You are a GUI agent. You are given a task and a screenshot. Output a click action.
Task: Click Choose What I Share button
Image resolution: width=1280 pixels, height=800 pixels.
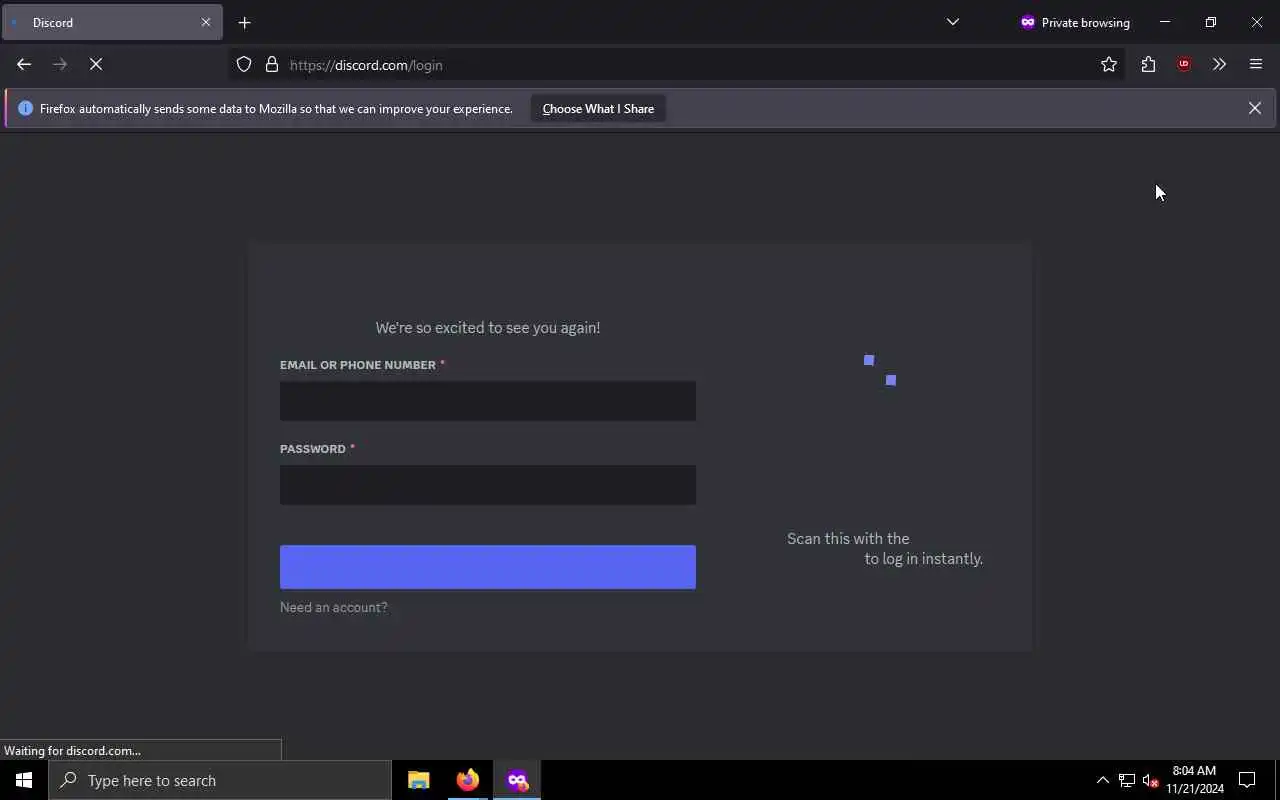[598, 108]
